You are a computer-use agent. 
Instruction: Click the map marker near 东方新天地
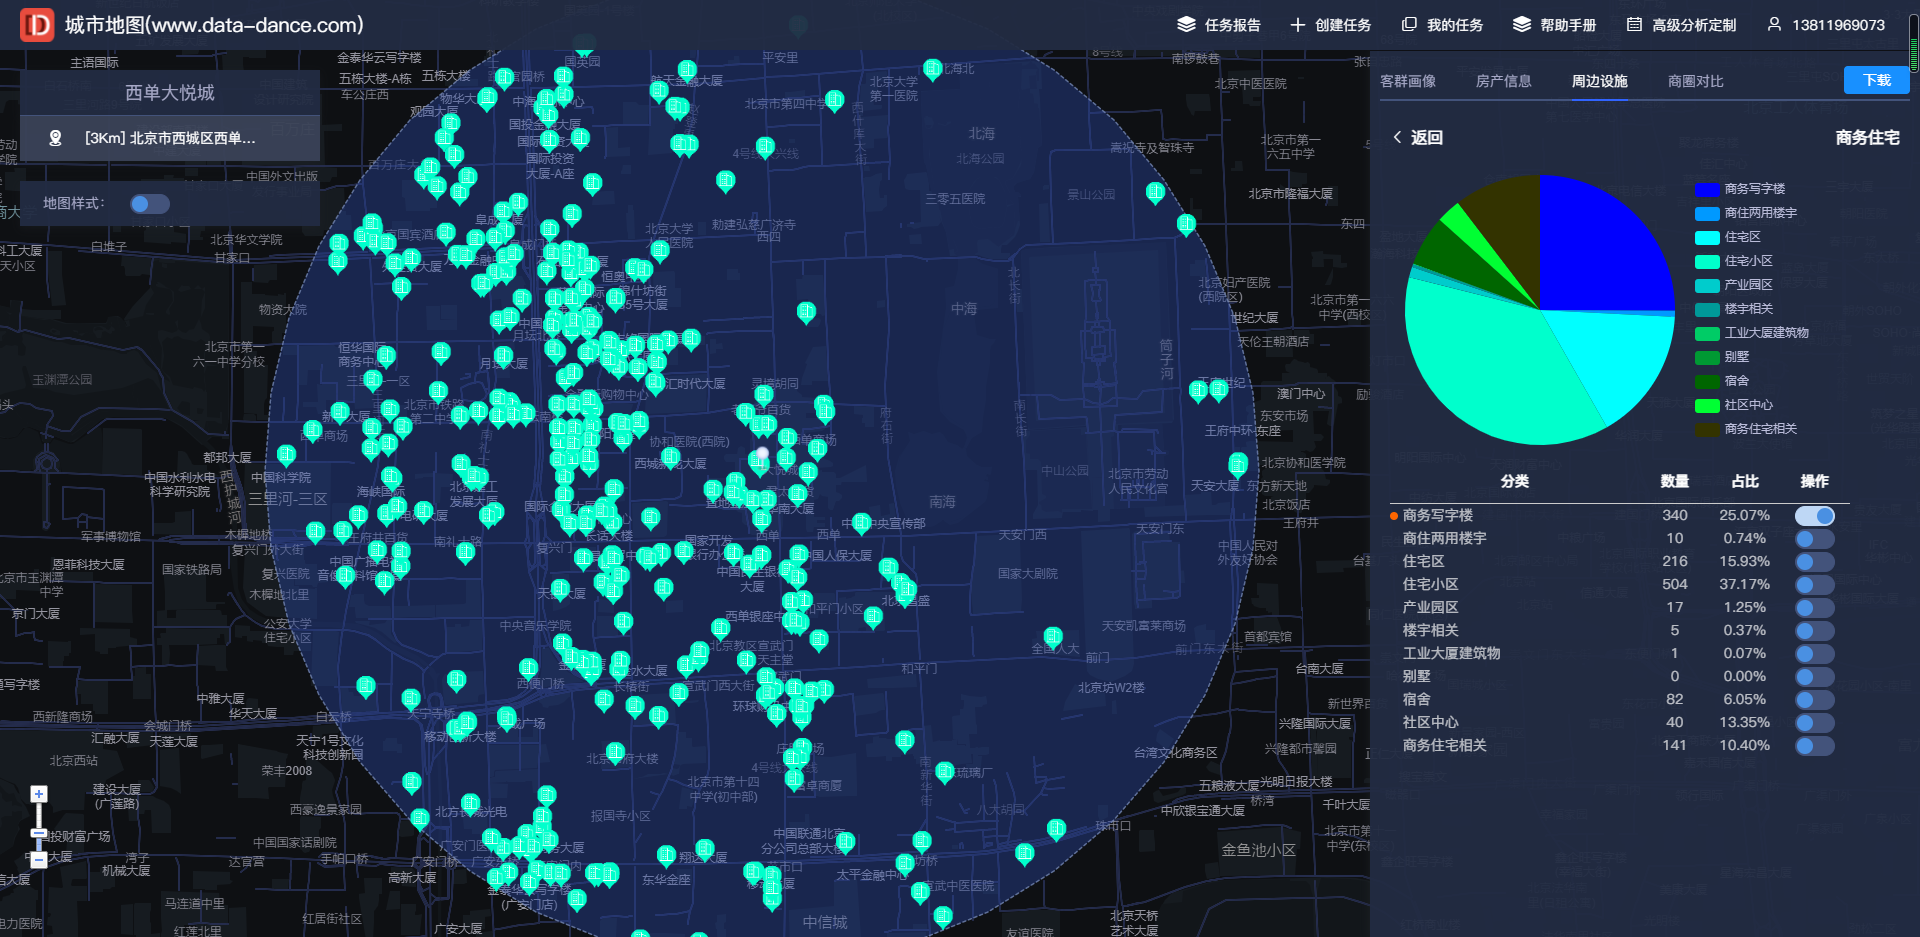click(1238, 465)
